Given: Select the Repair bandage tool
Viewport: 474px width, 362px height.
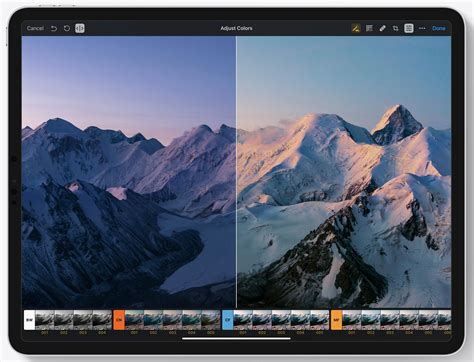Looking at the screenshot, I should (382, 28).
